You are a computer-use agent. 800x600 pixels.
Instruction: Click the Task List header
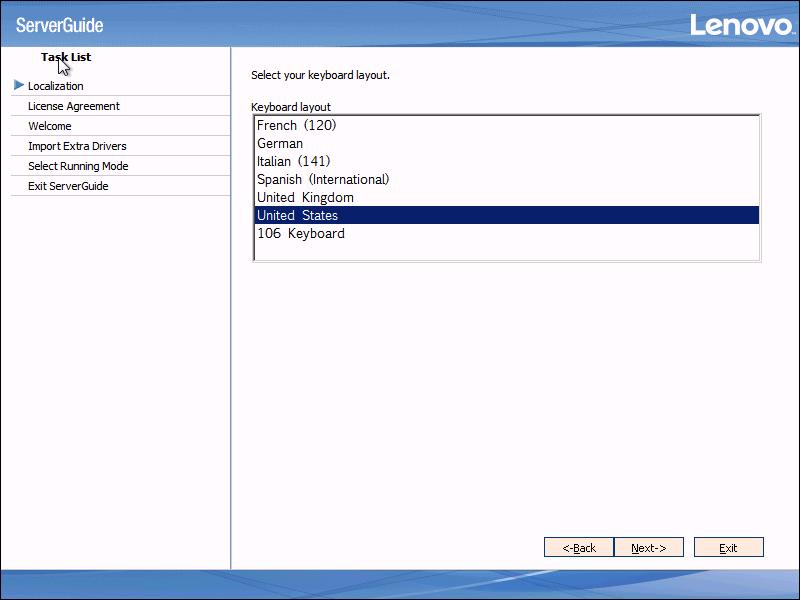pyautogui.click(x=66, y=57)
